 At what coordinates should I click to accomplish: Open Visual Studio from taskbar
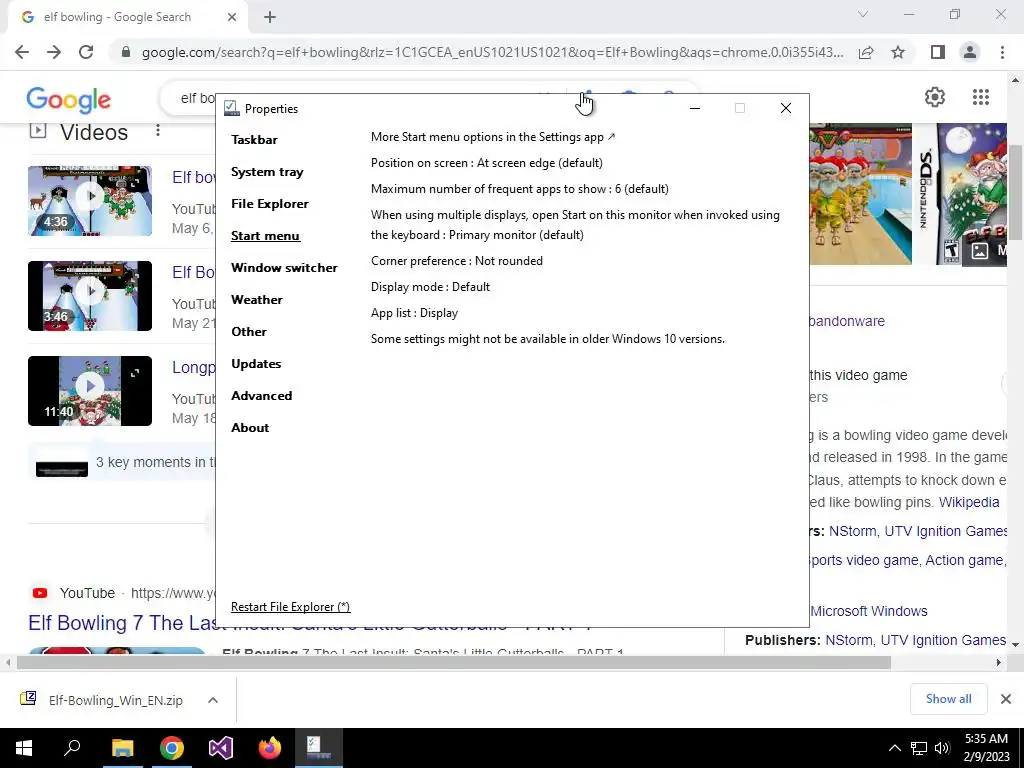tap(221, 748)
